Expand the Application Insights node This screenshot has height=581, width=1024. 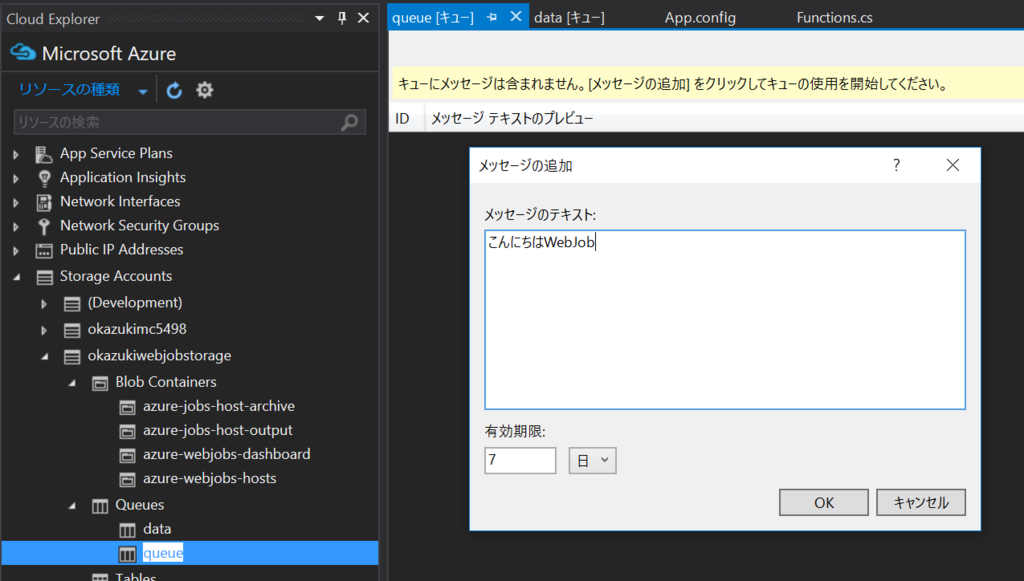[x=16, y=178]
